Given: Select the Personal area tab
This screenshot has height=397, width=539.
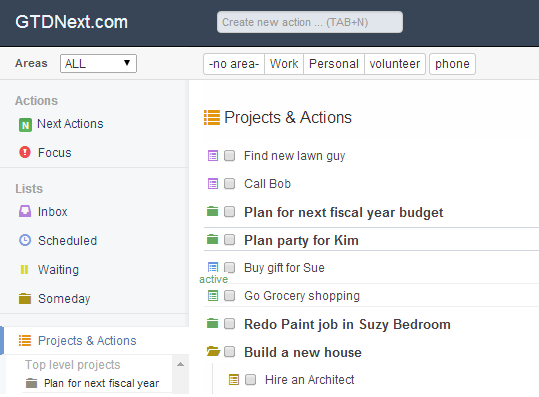Looking at the screenshot, I should tap(334, 64).
